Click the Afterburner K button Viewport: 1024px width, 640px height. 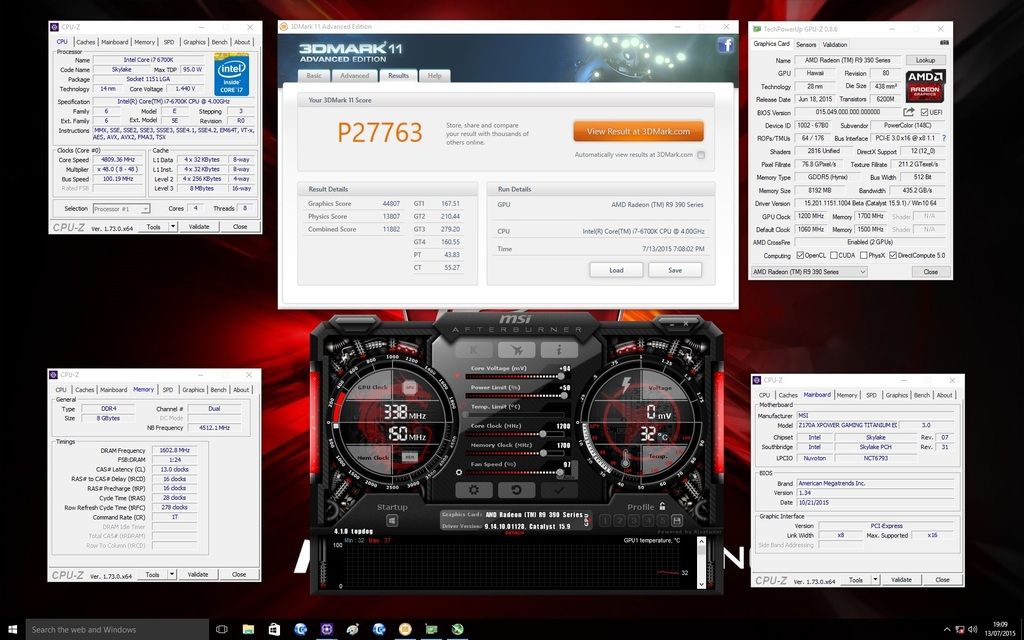coord(473,350)
